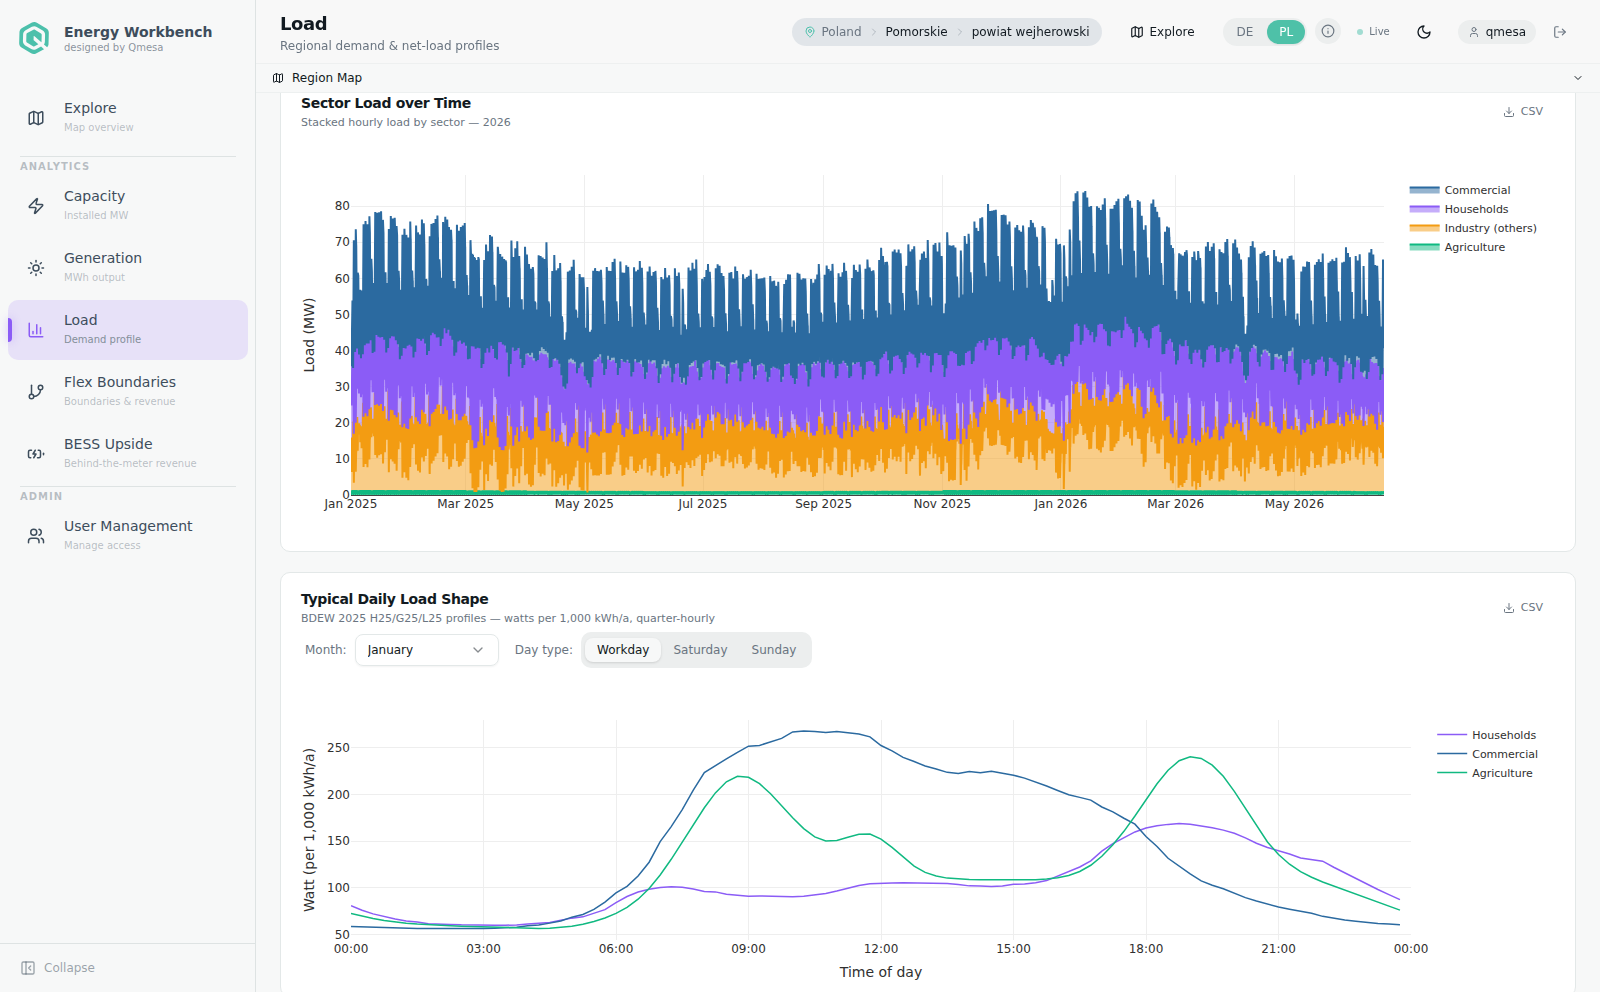Select the Saturday day type
The width and height of the screenshot is (1600, 992).
tap(700, 650)
